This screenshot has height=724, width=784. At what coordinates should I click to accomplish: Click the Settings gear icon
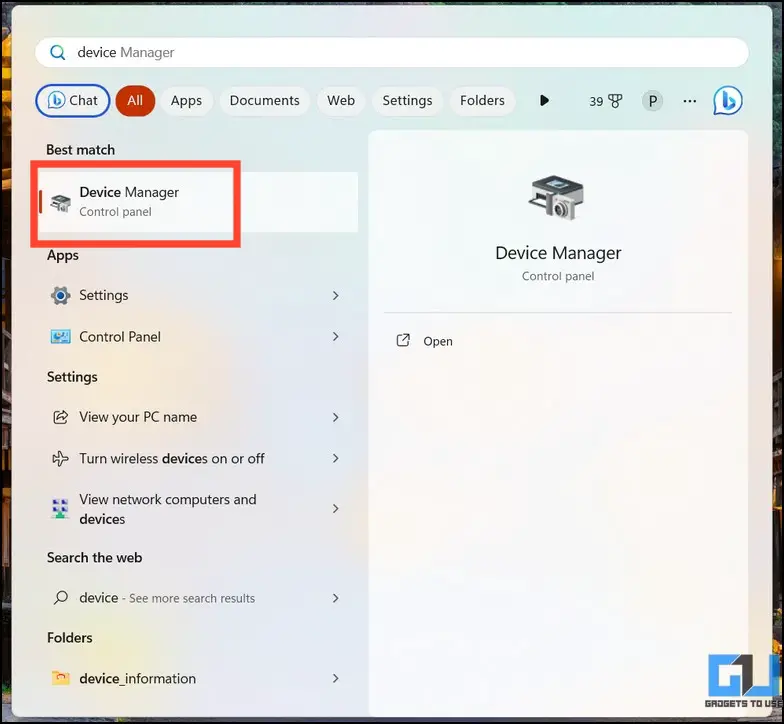click(x=60, y=296)
